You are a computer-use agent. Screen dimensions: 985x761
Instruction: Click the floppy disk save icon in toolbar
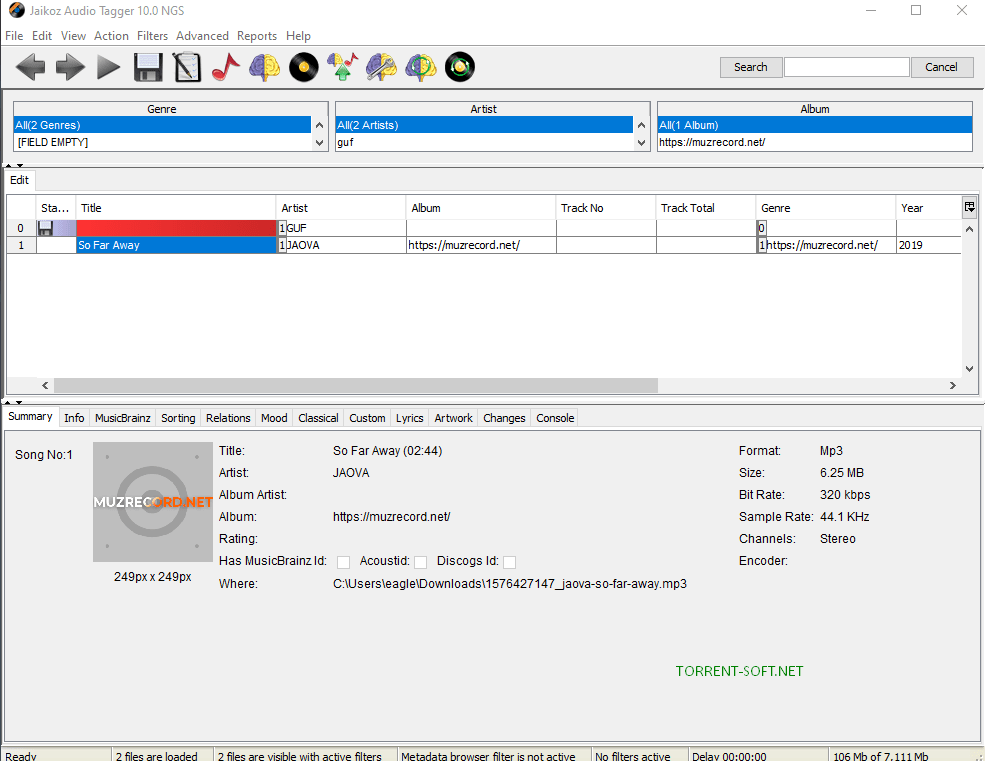pyautogui.click(x=148, y=67)
